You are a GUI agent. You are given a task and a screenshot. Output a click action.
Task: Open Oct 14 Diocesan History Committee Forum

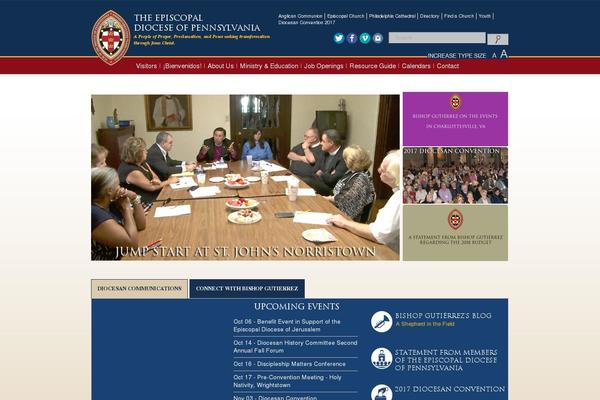pyautogui.click(x=295, y=346)
